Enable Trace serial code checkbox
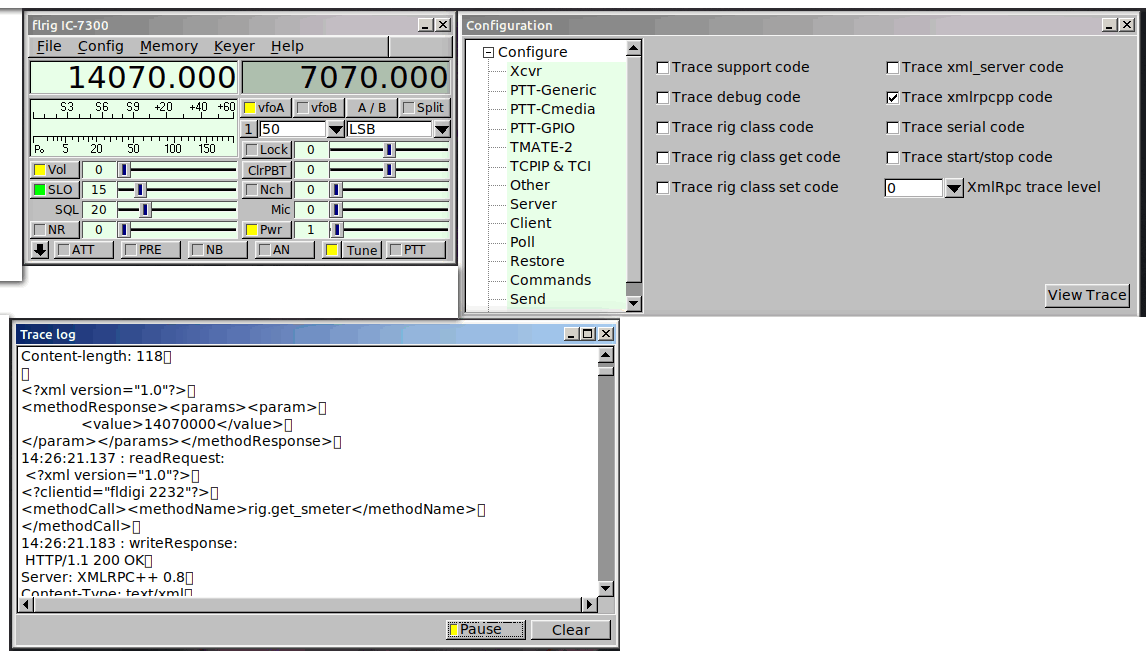The width and height of the screenshot is (1146, 651). 893,128
